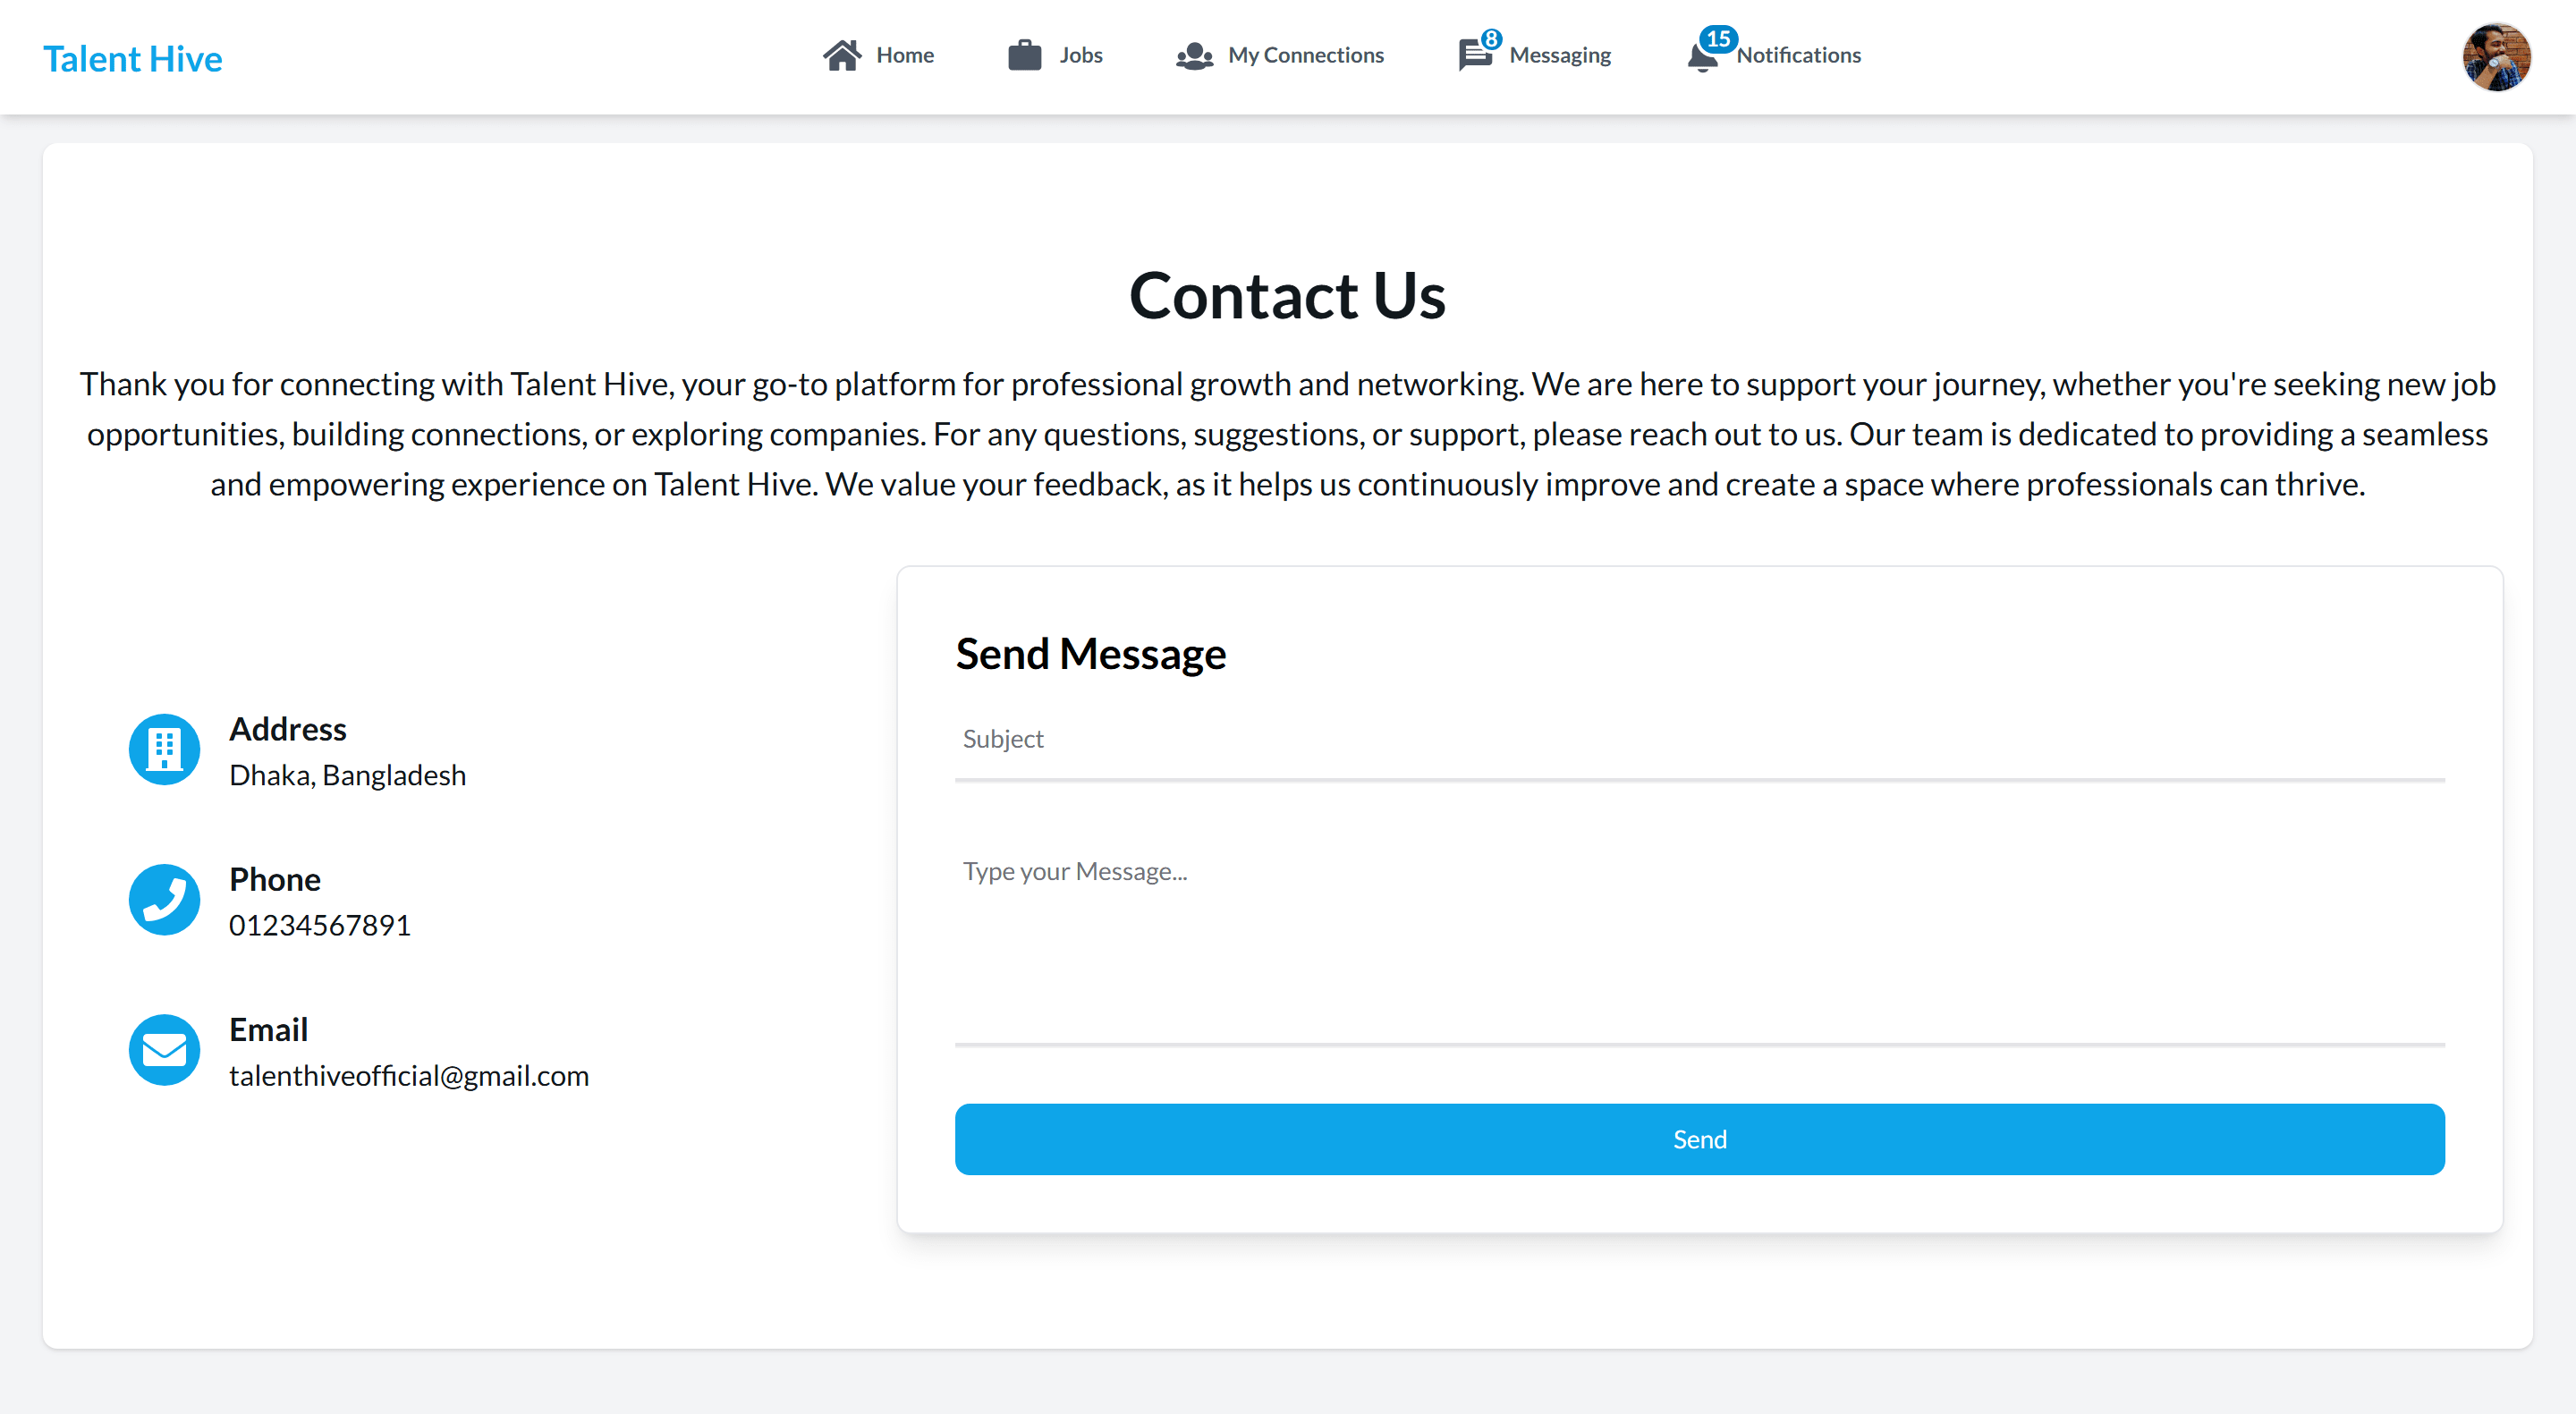
Task: Click the Home house icon
Action: [x=842, y=55]
